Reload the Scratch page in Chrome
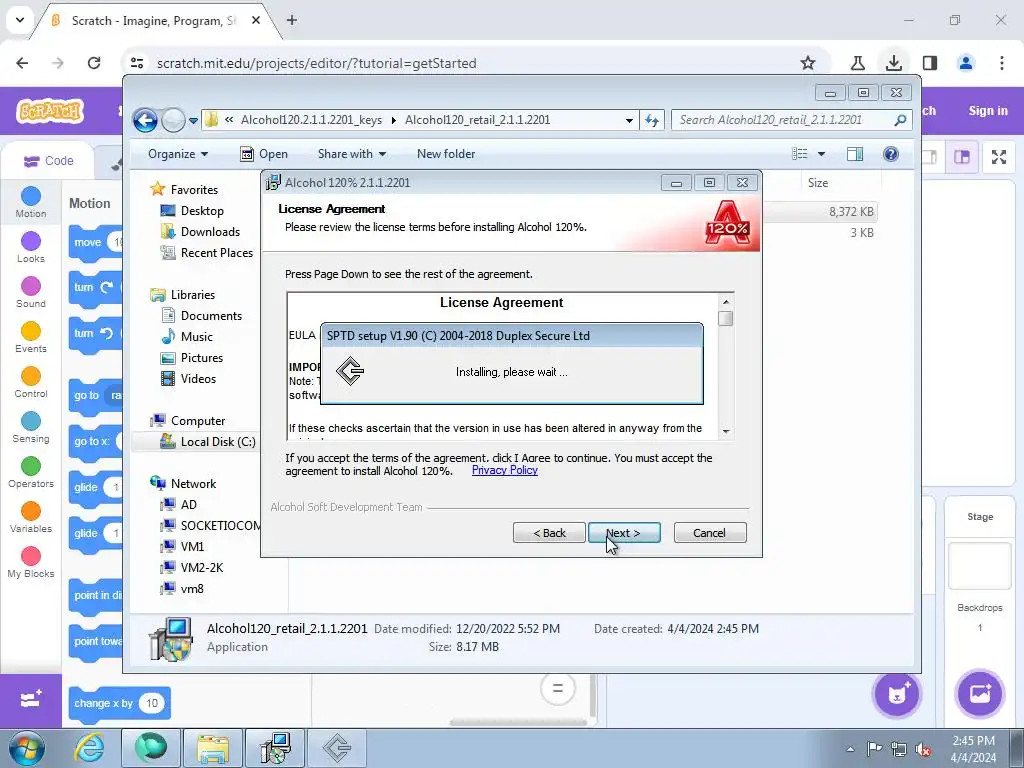This screenshot has width=1024, height=768. [94, 63]
